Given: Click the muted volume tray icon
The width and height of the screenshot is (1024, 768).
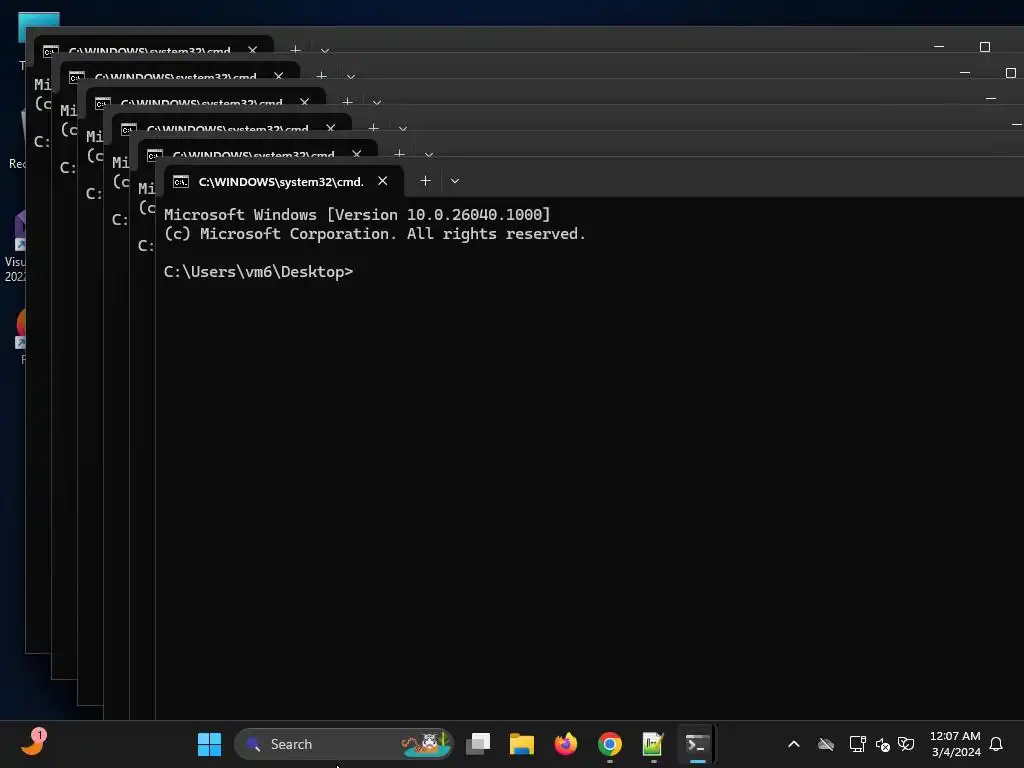Looking at the screenshot, I should click(x=882, y=744).
